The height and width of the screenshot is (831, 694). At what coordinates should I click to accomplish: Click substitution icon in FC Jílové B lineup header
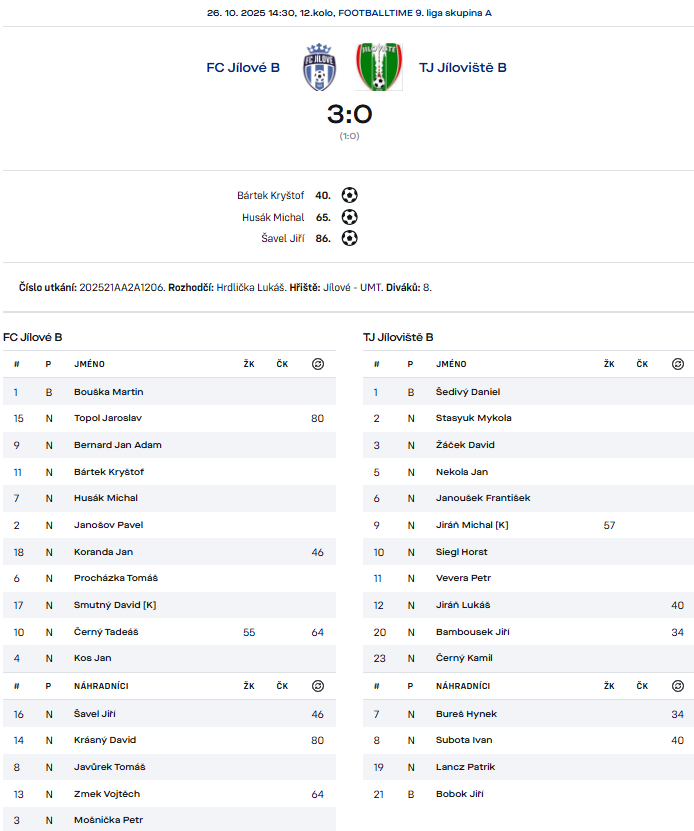[318, 364]
